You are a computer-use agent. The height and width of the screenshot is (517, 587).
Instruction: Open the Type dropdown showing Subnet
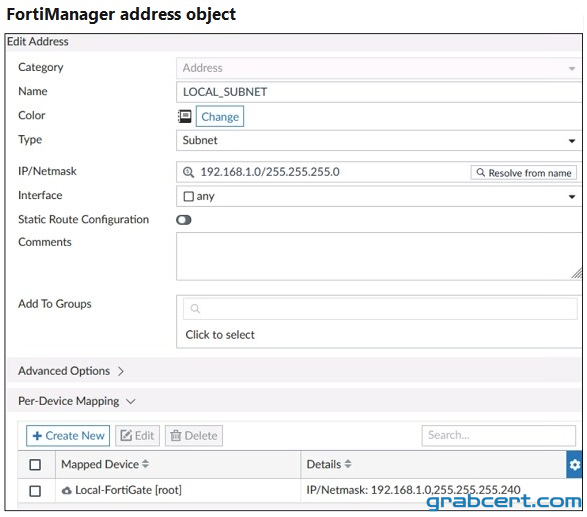click(x=378, y=140)
